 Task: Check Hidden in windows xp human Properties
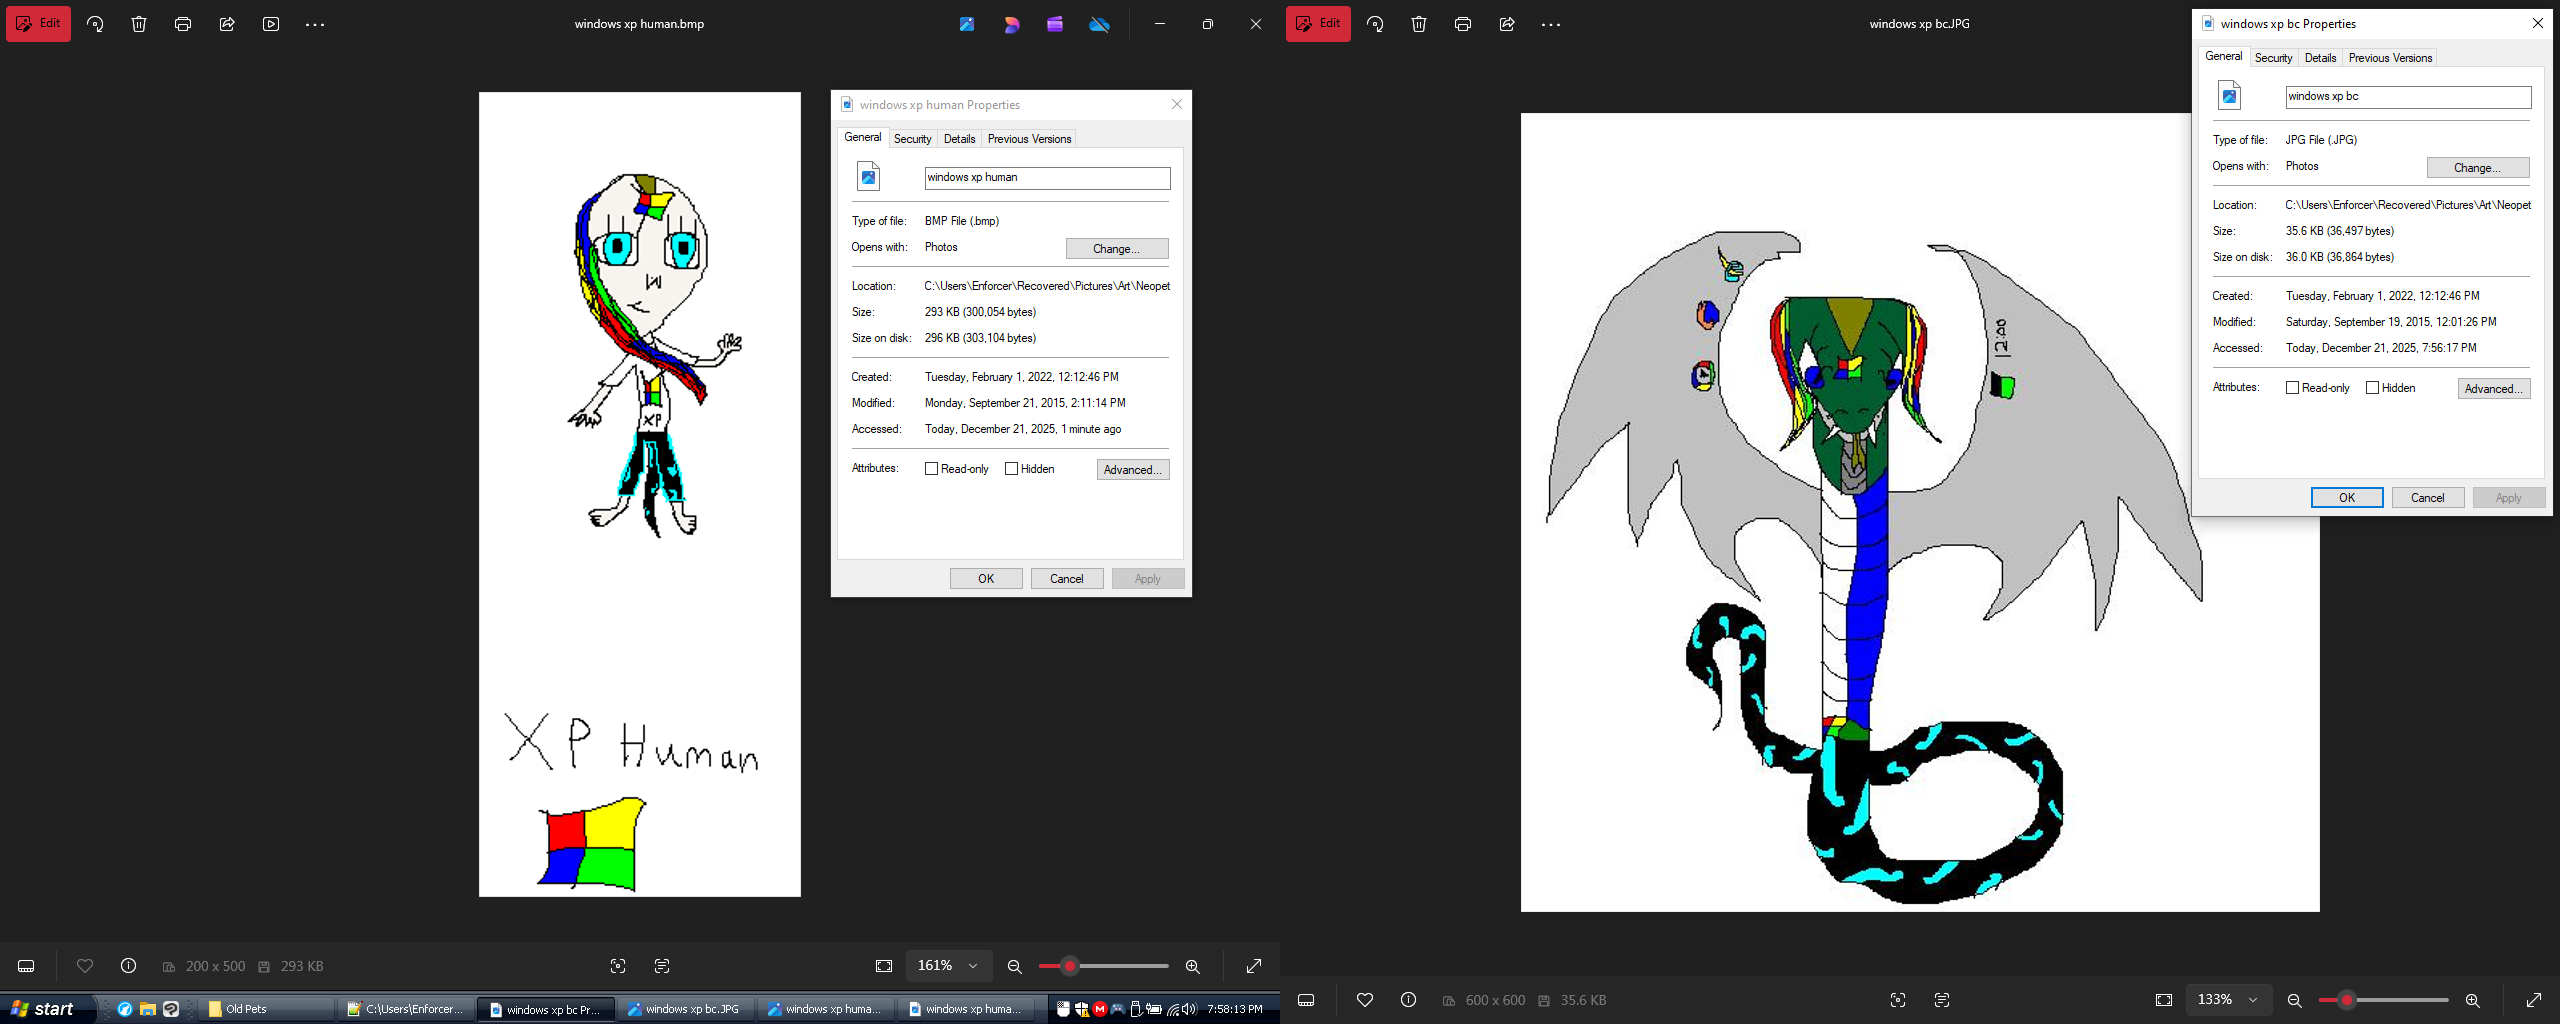(x=1011, y=469)
